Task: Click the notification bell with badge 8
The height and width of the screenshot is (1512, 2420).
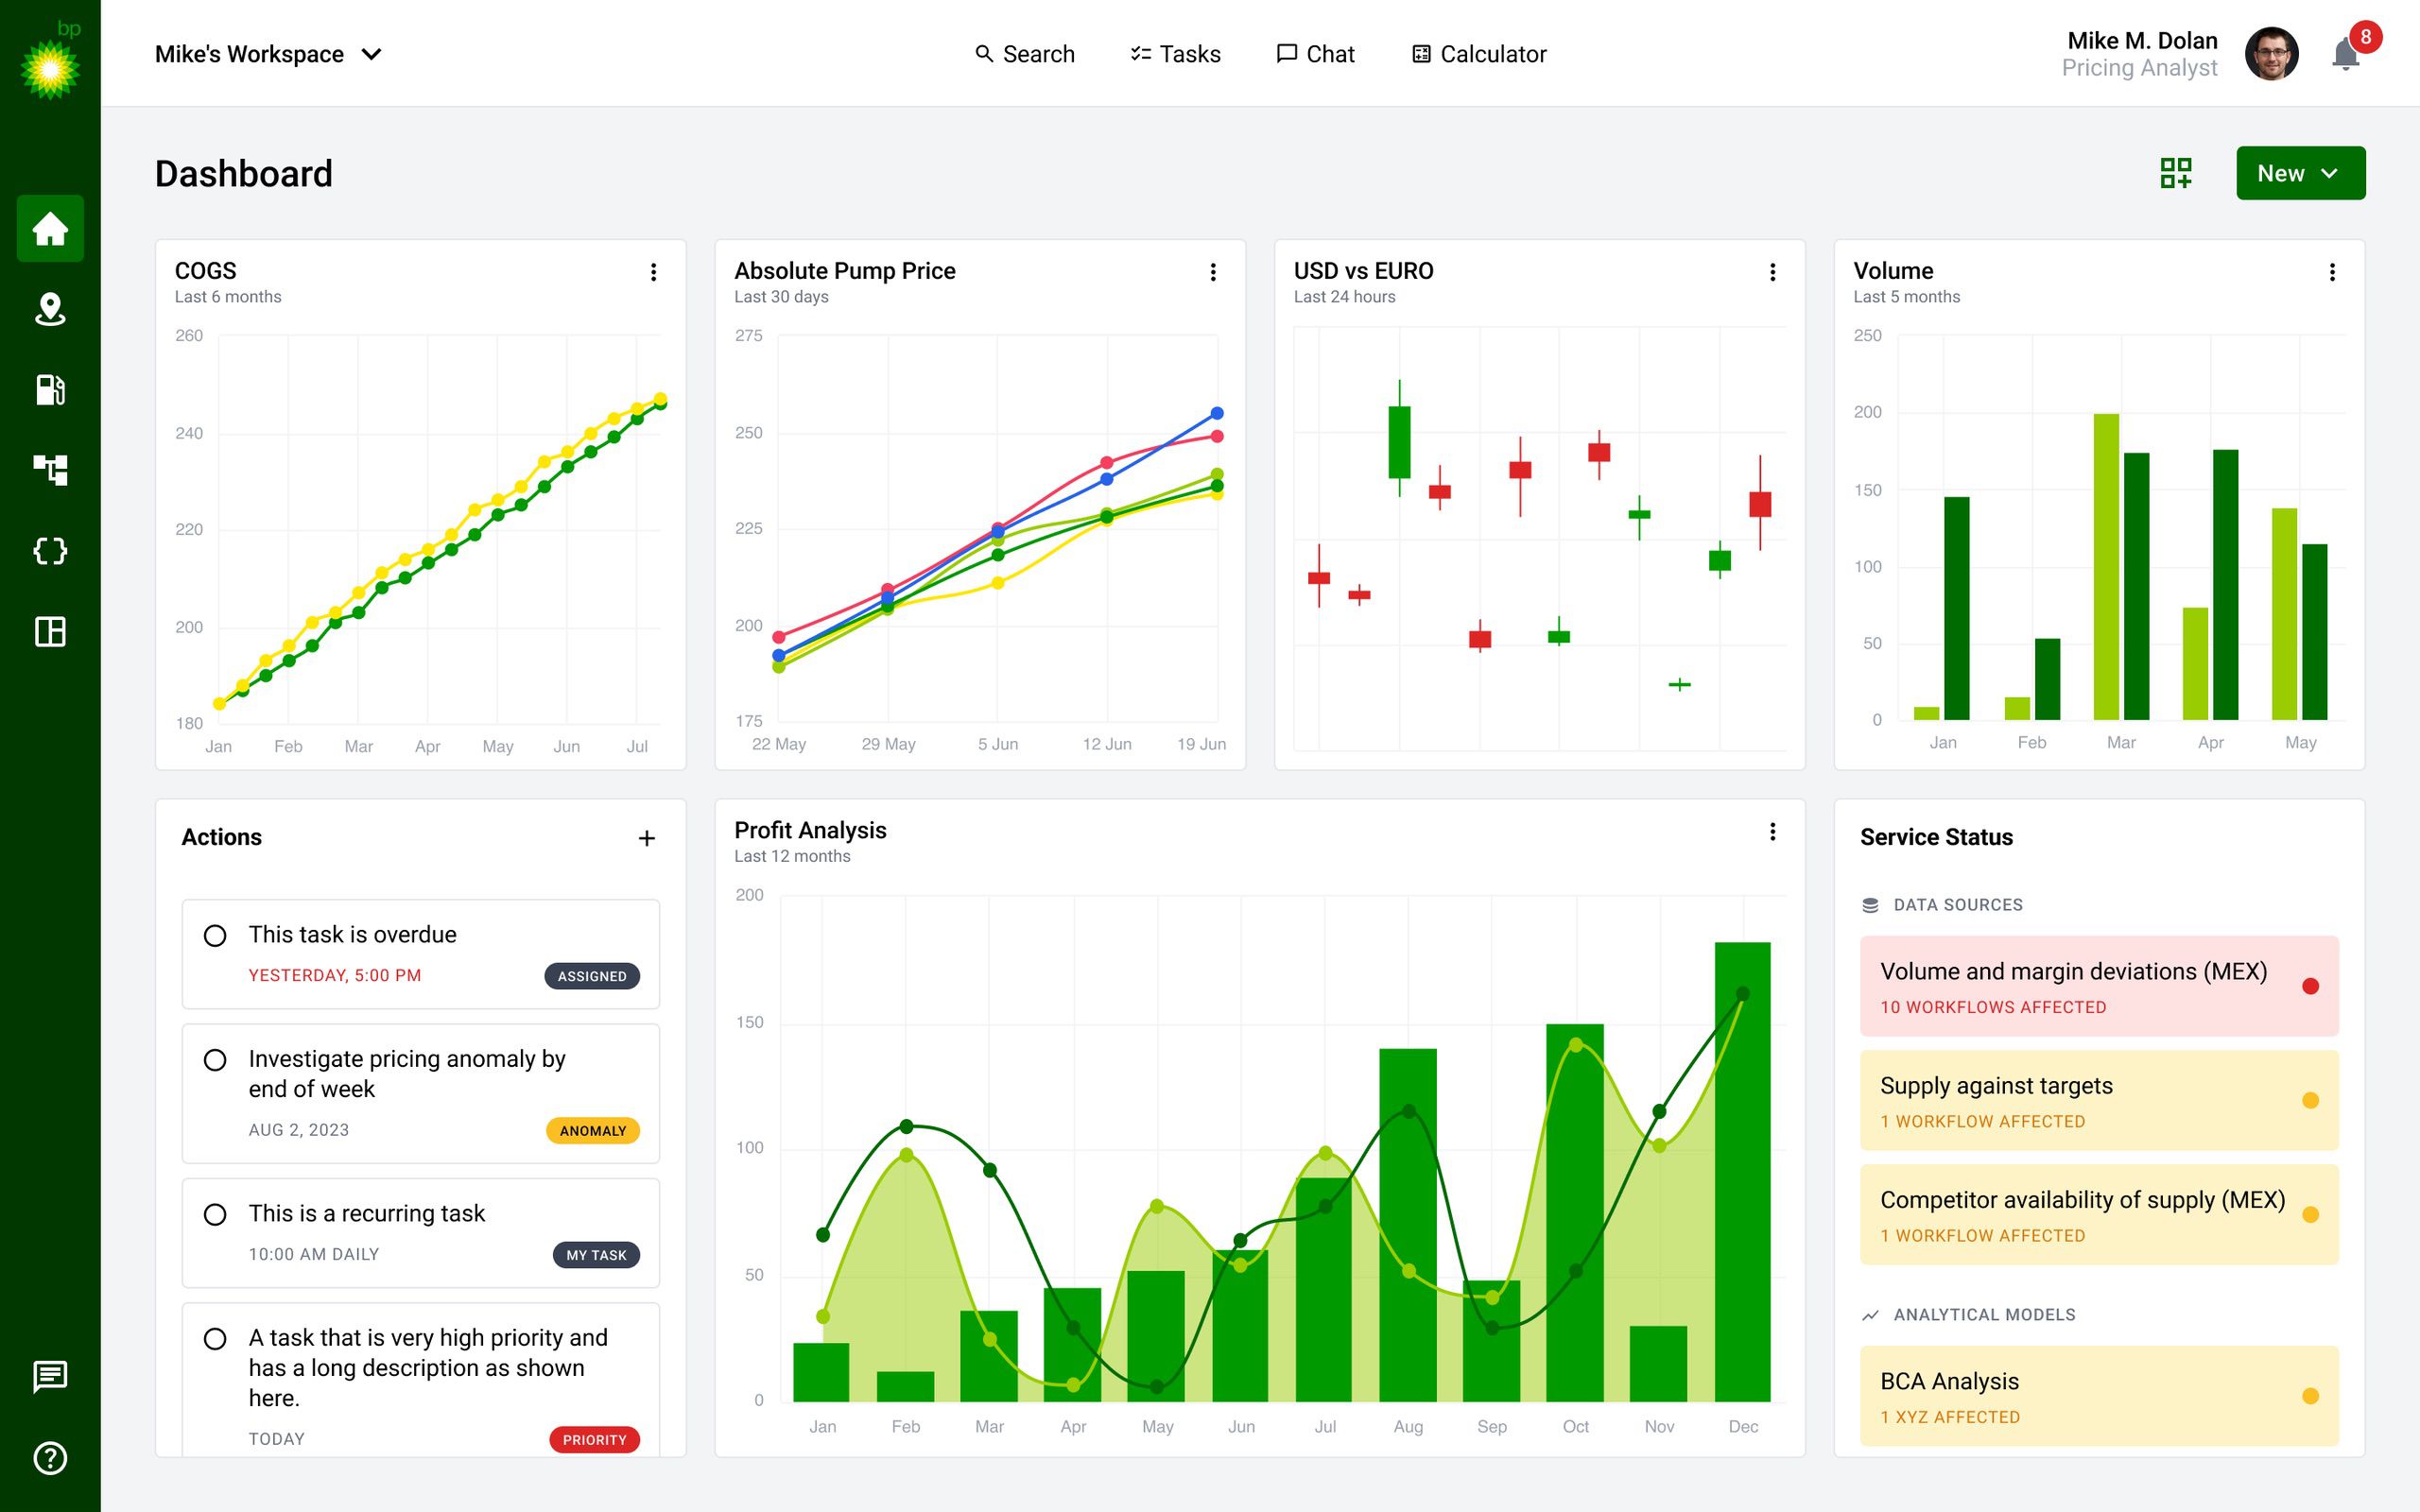Action: (2346, 54)
